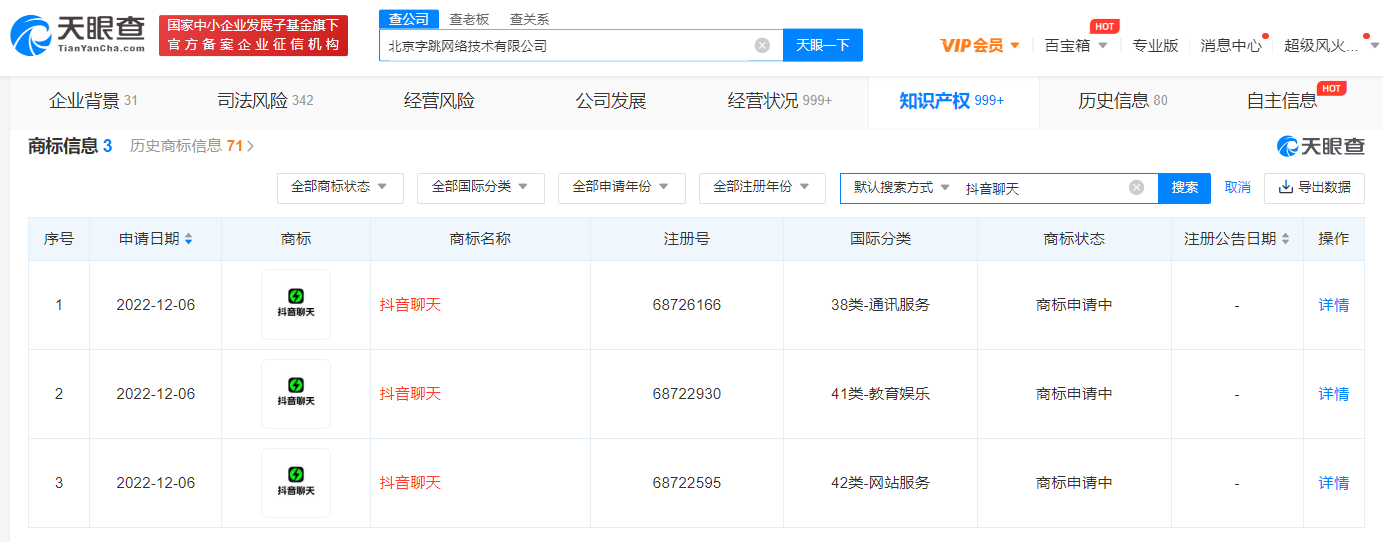The width and height of the screenshot is (1383, 542).
Task: Open 详情 for 38类-通讯服务 row
Action: coord(1333,305)
